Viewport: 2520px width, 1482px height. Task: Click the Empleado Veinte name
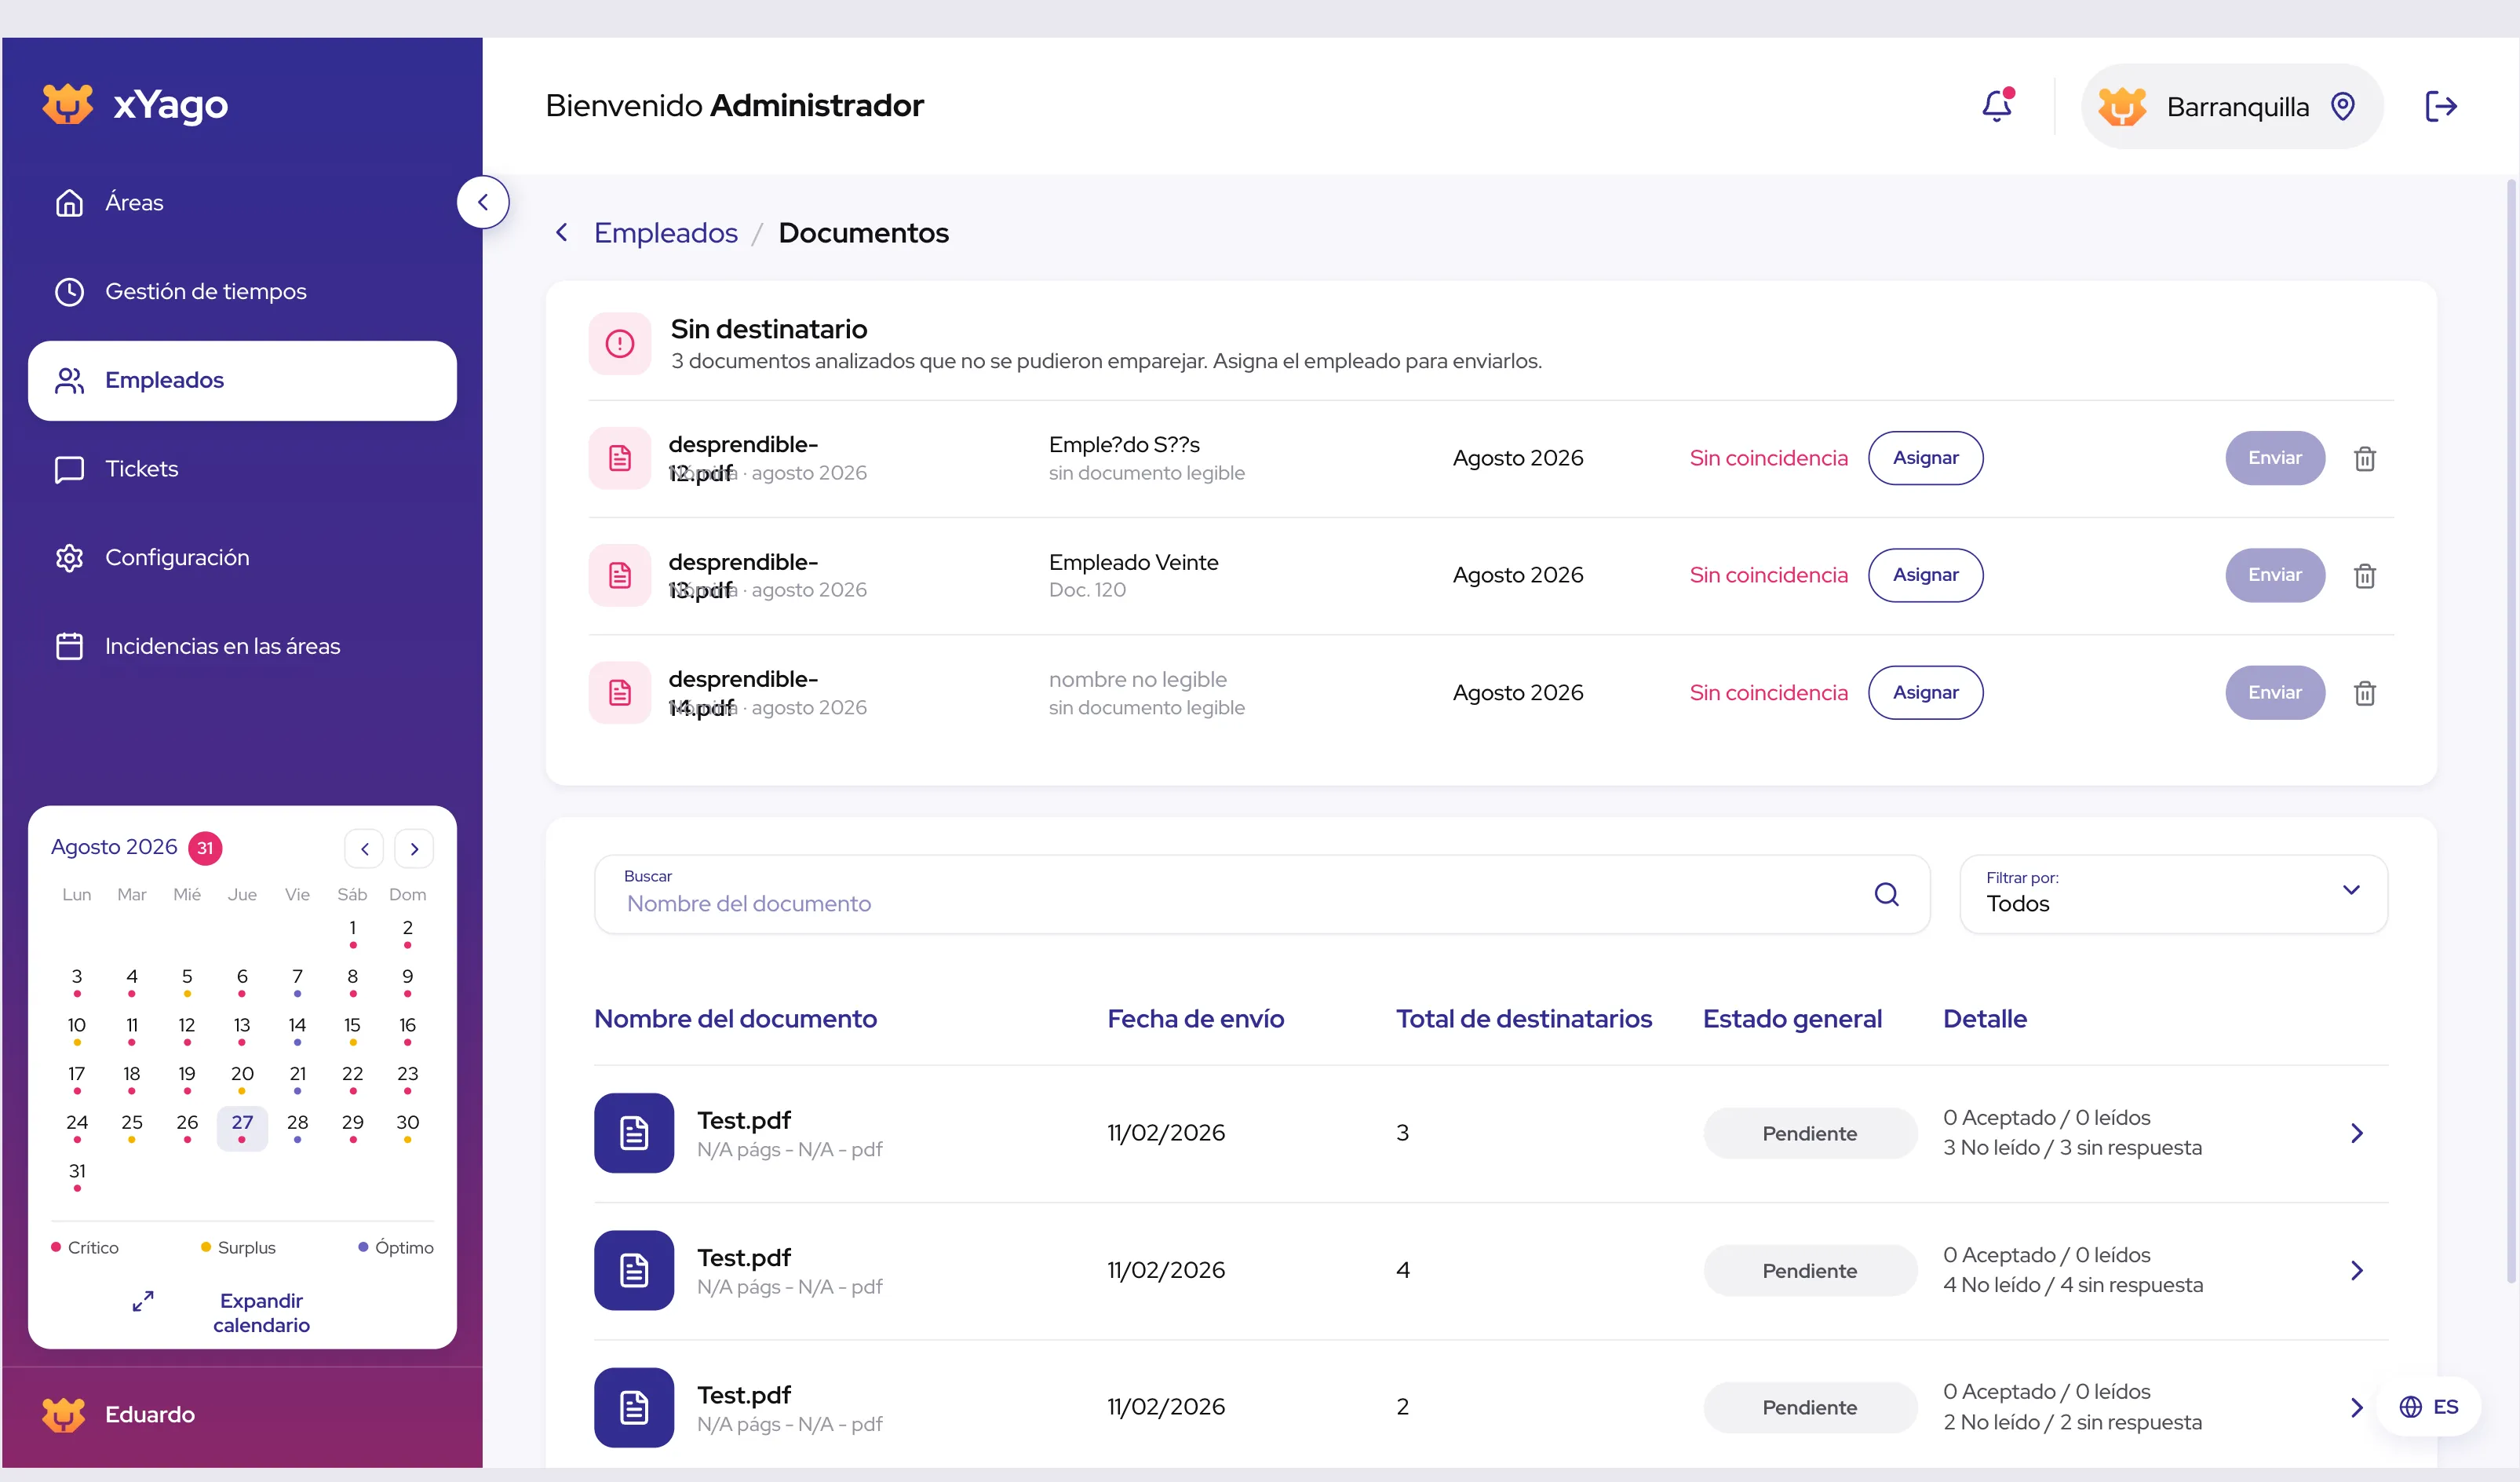click(x=1133, y=562)
